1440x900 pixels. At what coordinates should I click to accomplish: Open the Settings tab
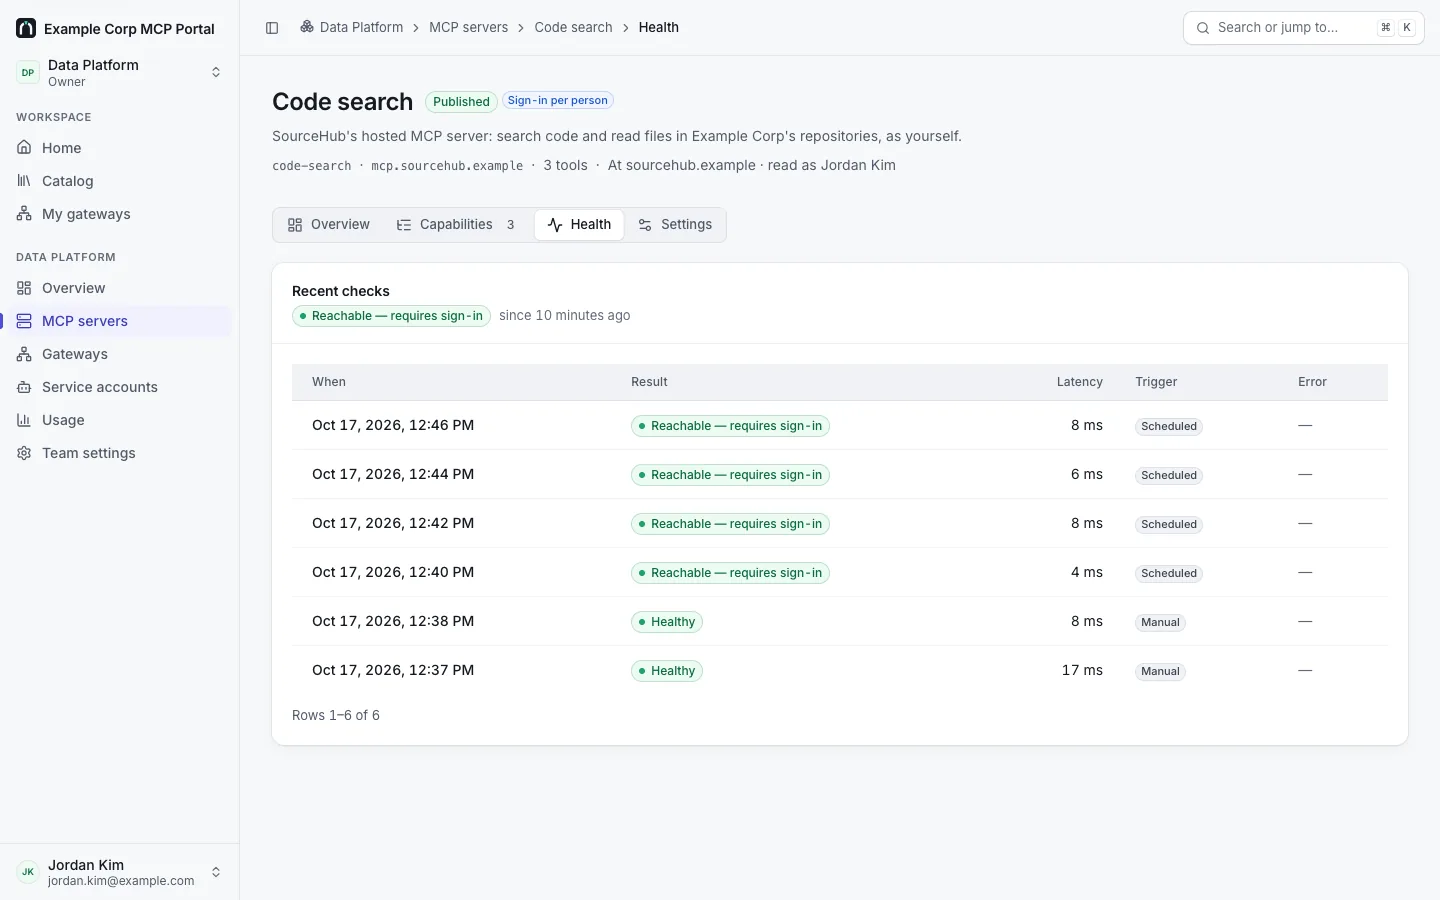coord(675,225)
